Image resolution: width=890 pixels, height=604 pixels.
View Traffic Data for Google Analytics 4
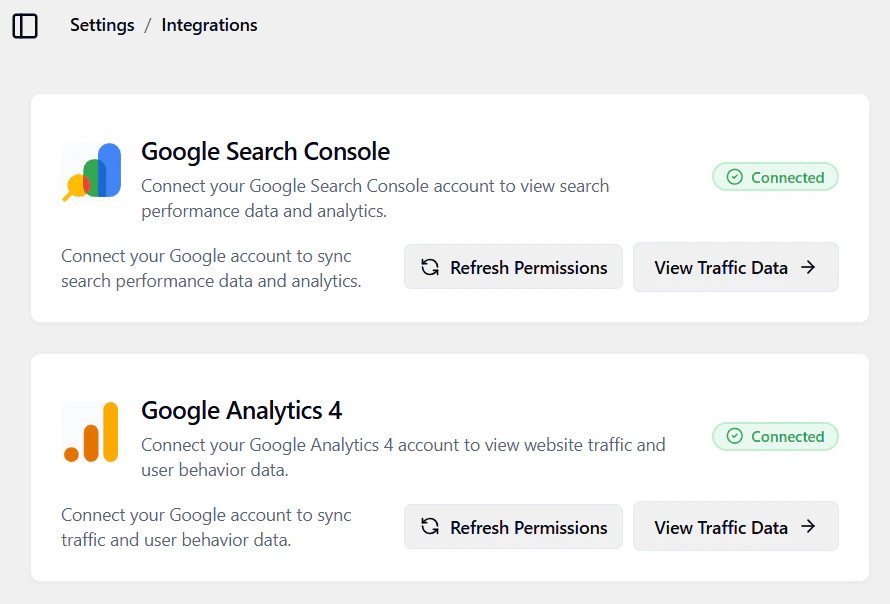[x=735, y=527]
